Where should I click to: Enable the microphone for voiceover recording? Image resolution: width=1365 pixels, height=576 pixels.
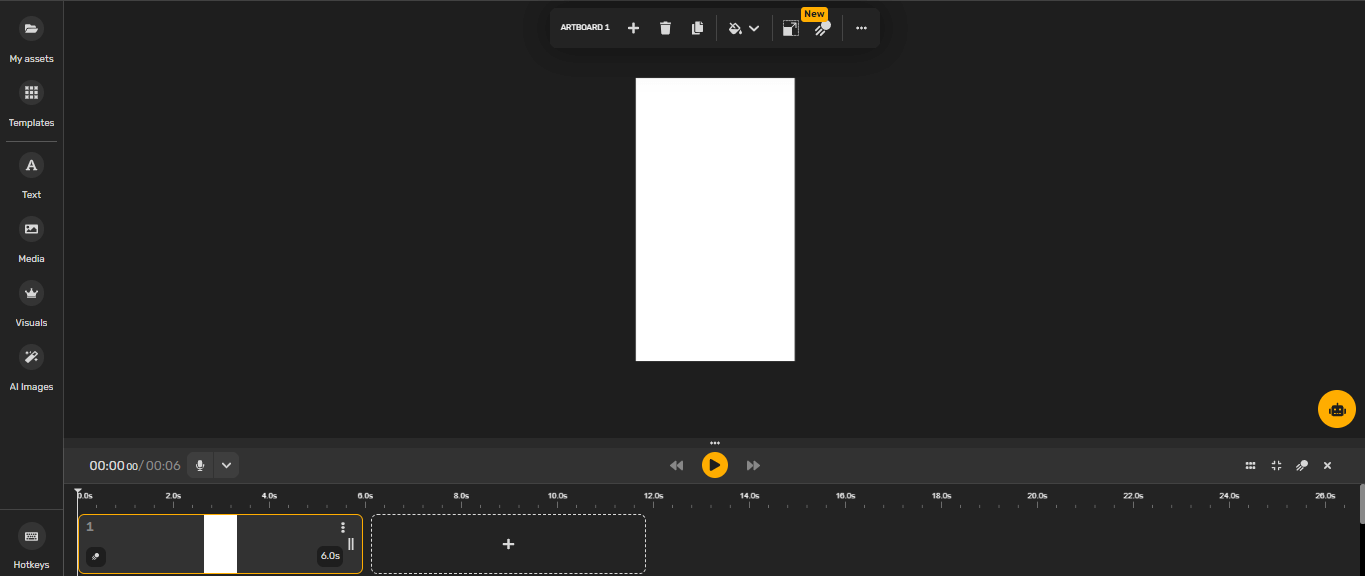pyautogui.click(x=200, y=465)
